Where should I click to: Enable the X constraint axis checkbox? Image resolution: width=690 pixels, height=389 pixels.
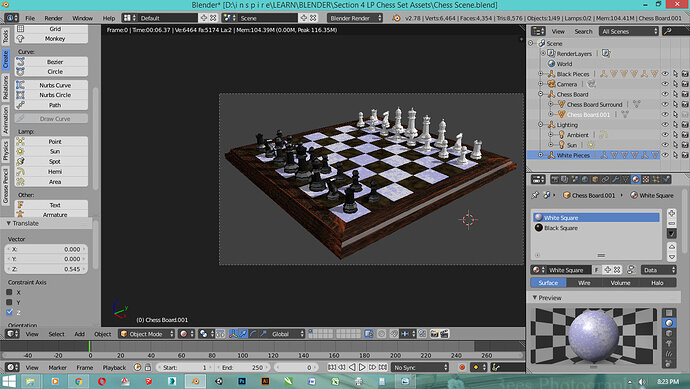pos(9,292)
